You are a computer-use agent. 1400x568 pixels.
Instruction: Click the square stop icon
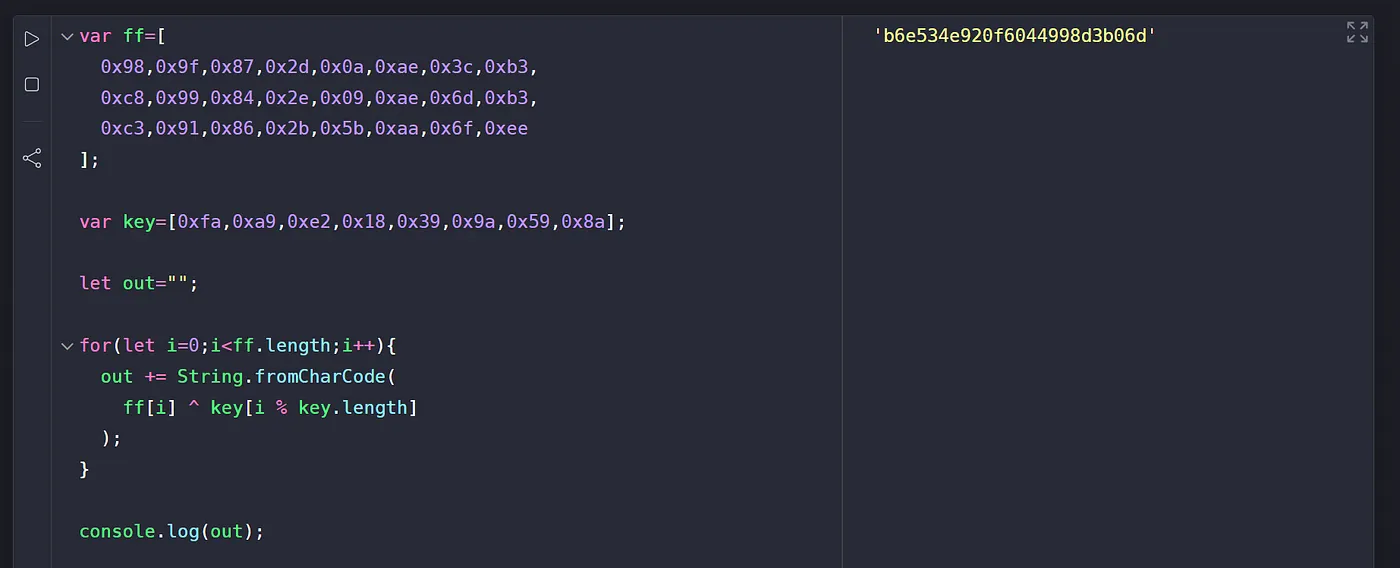[32, 84]
